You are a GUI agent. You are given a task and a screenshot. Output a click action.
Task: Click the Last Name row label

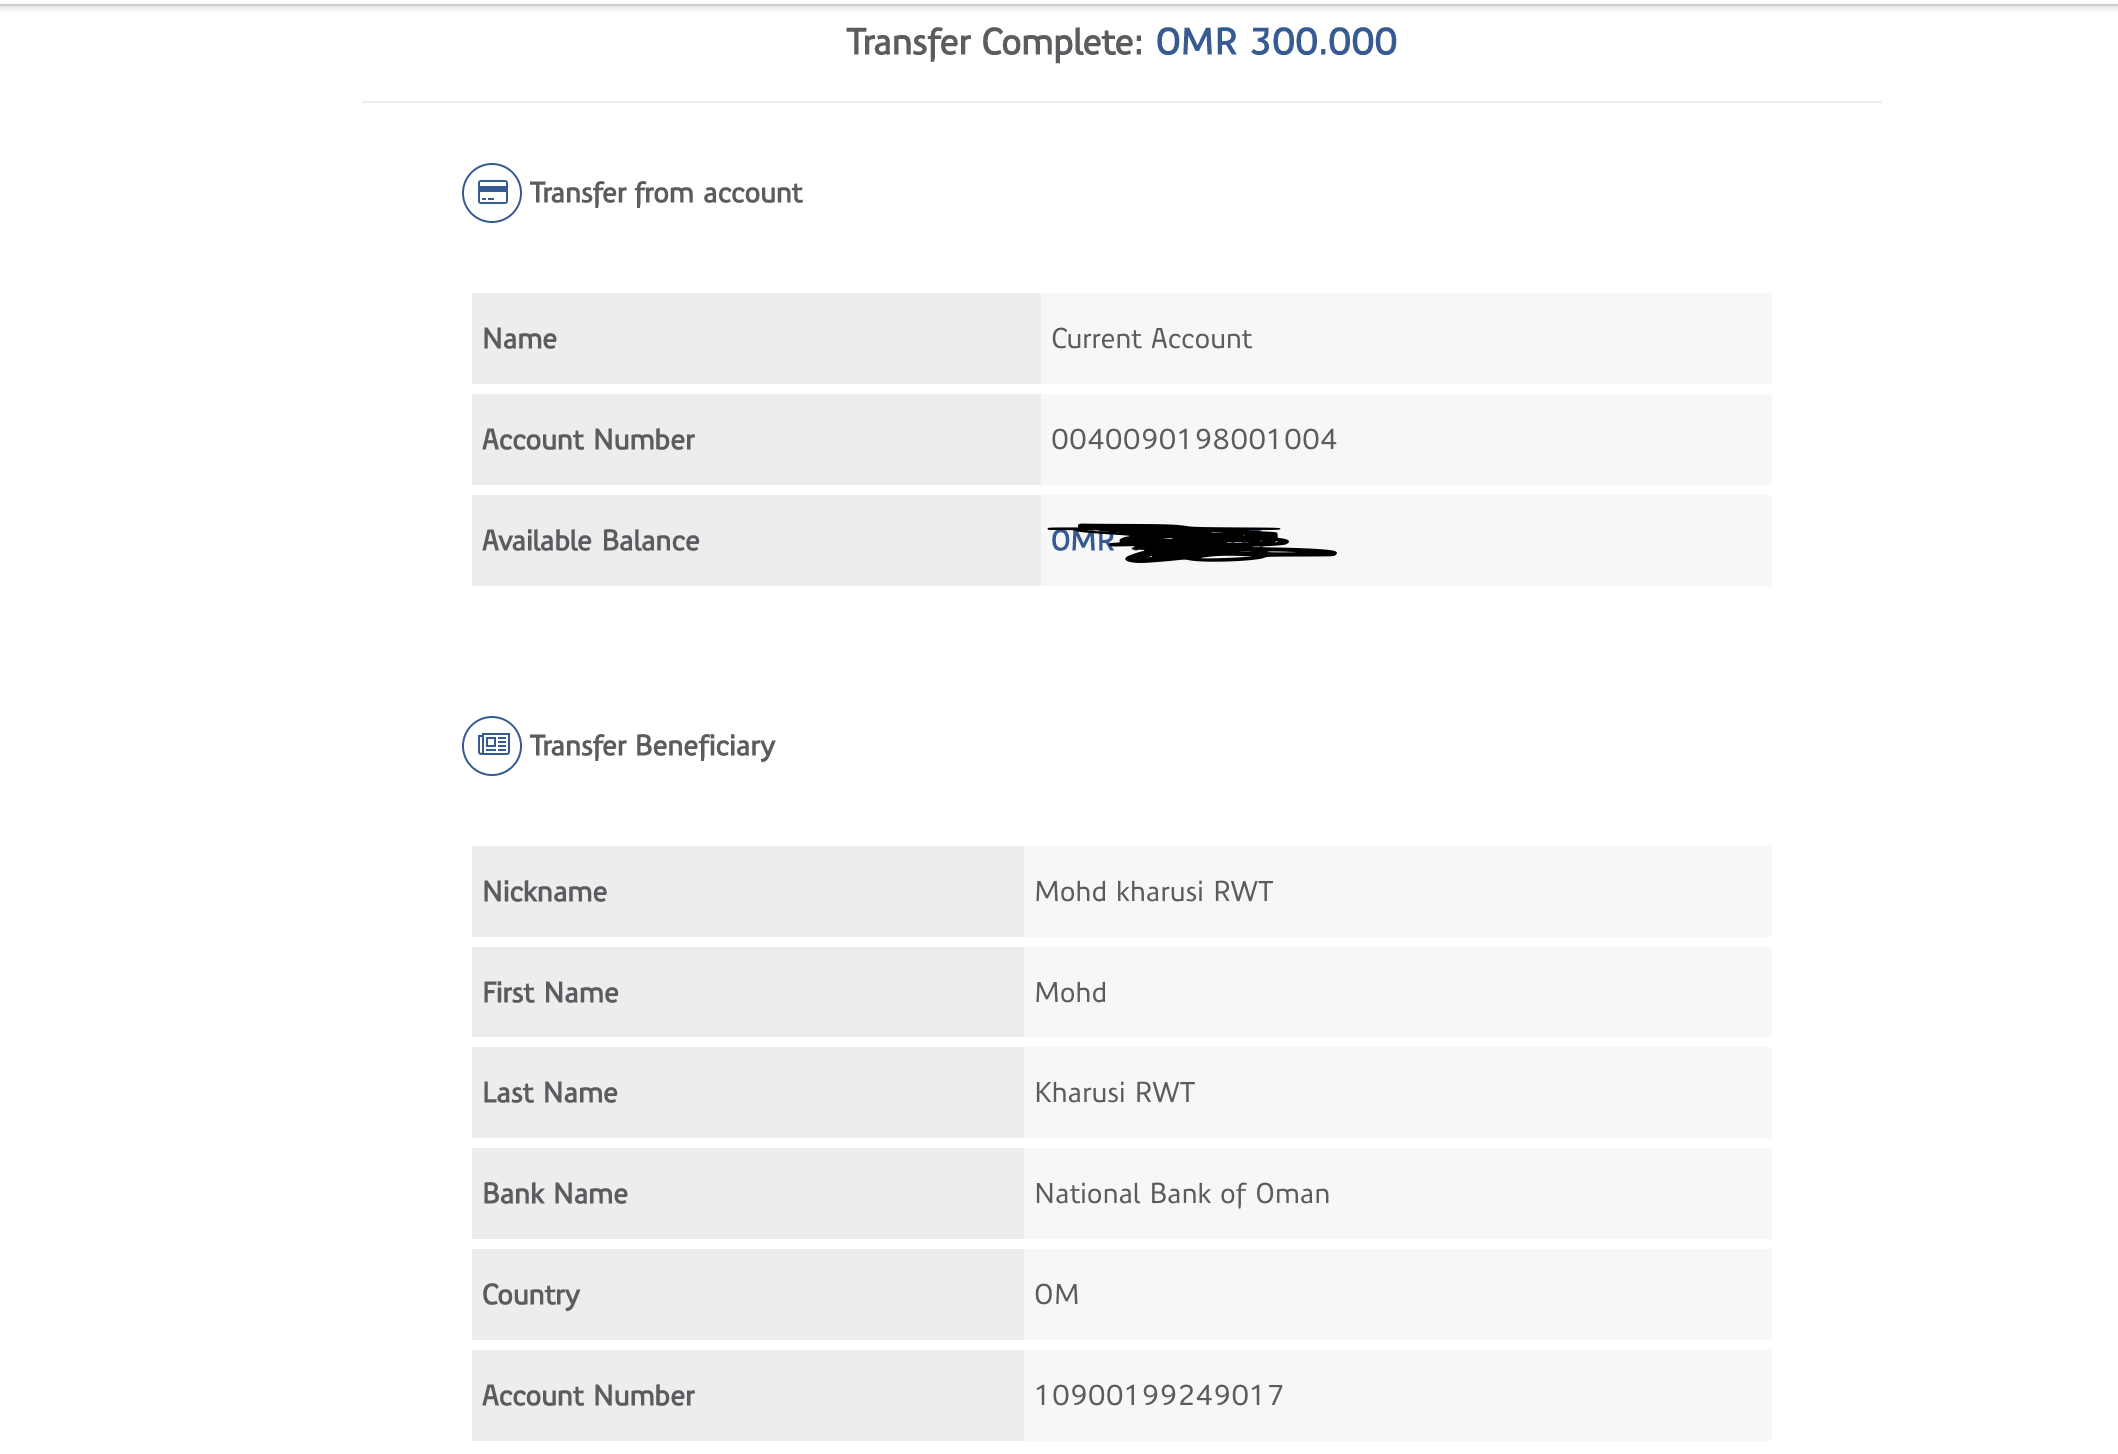(x=550, y=1093)
